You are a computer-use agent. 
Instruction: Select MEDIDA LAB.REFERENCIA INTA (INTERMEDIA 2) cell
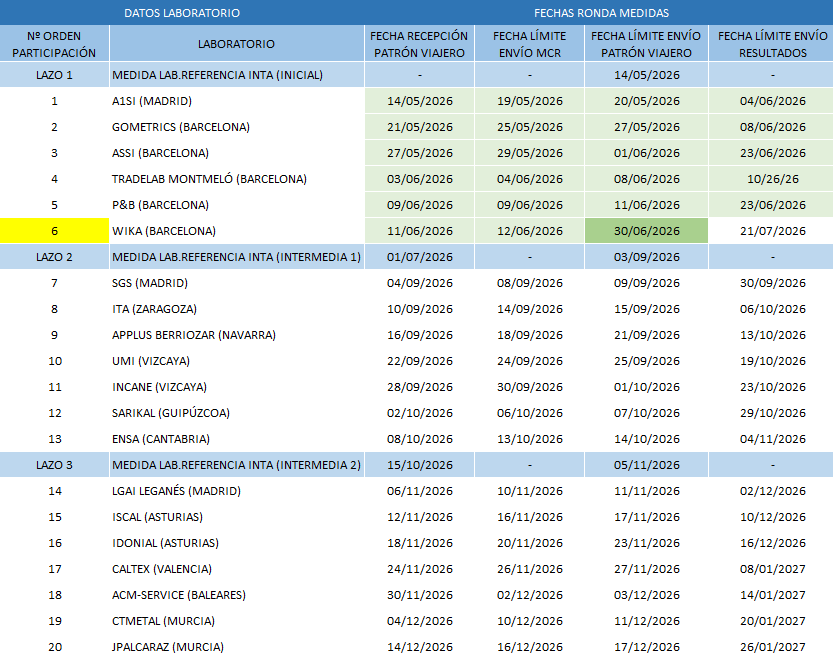click(236, 465)
